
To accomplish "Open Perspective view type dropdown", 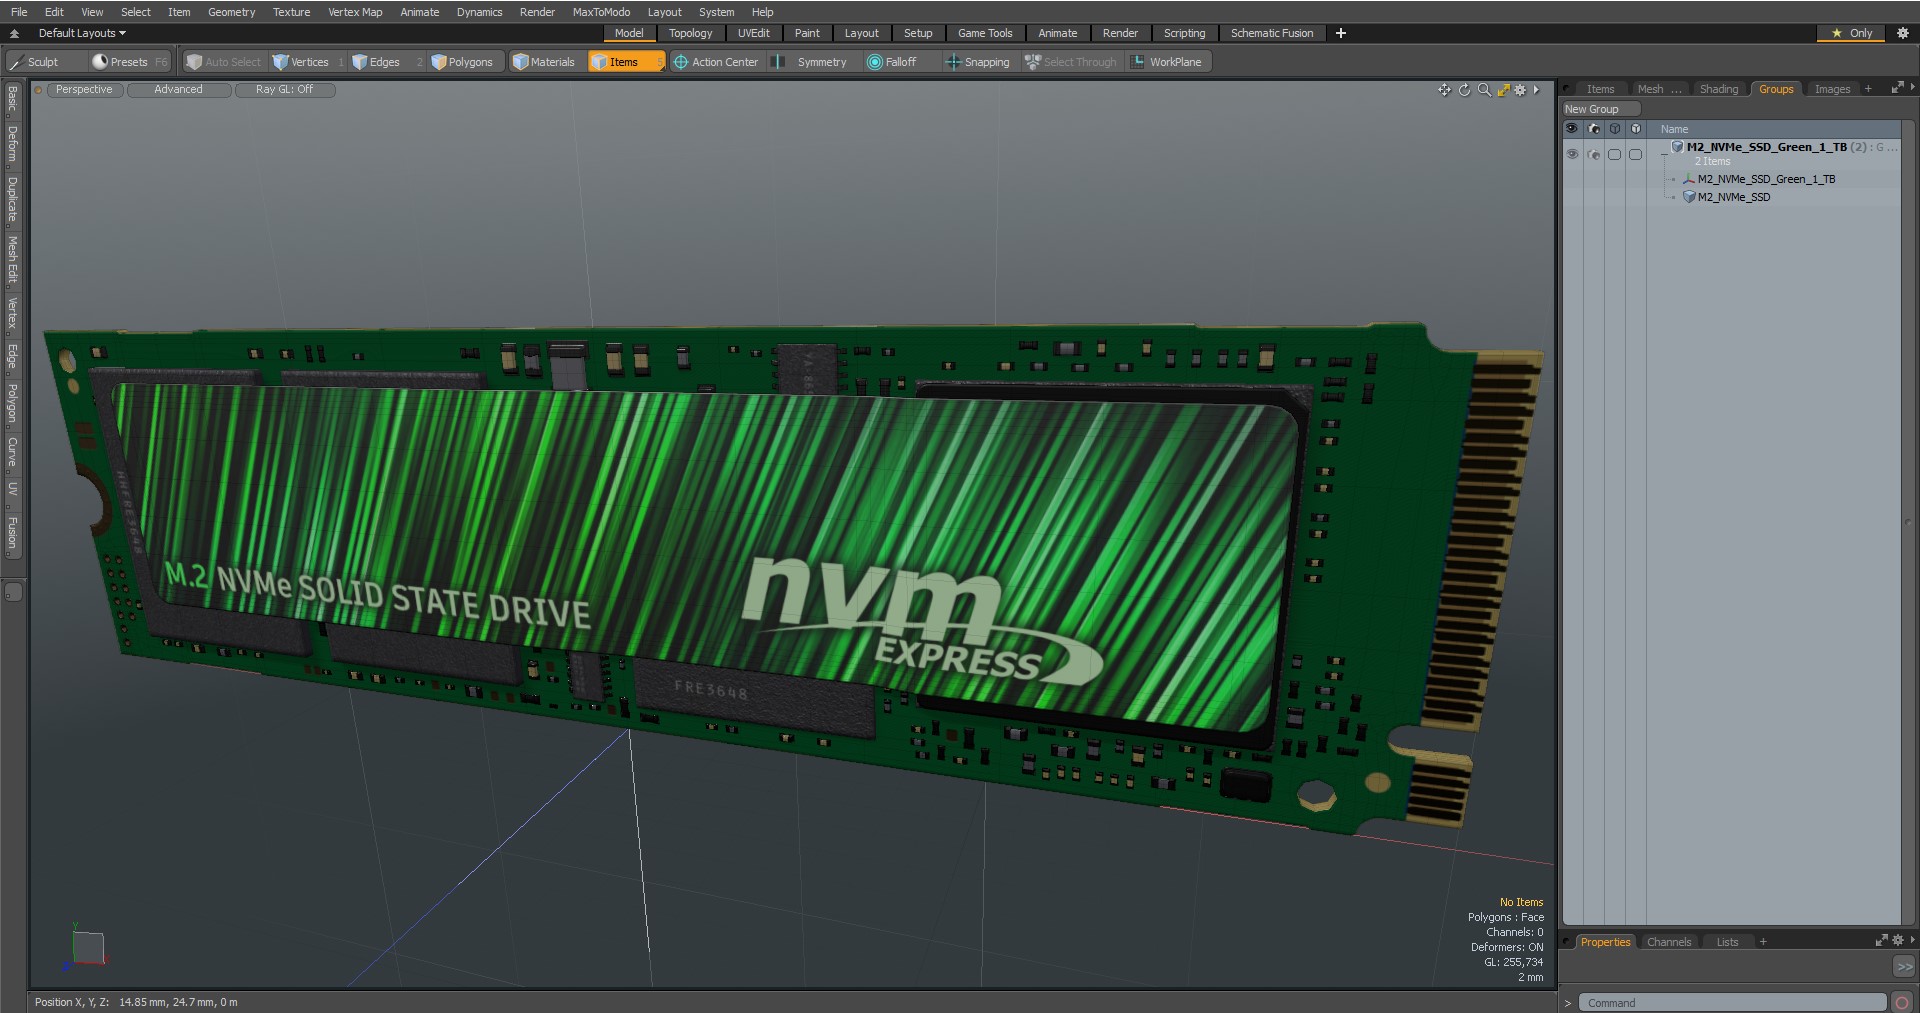I will point(84,89).
